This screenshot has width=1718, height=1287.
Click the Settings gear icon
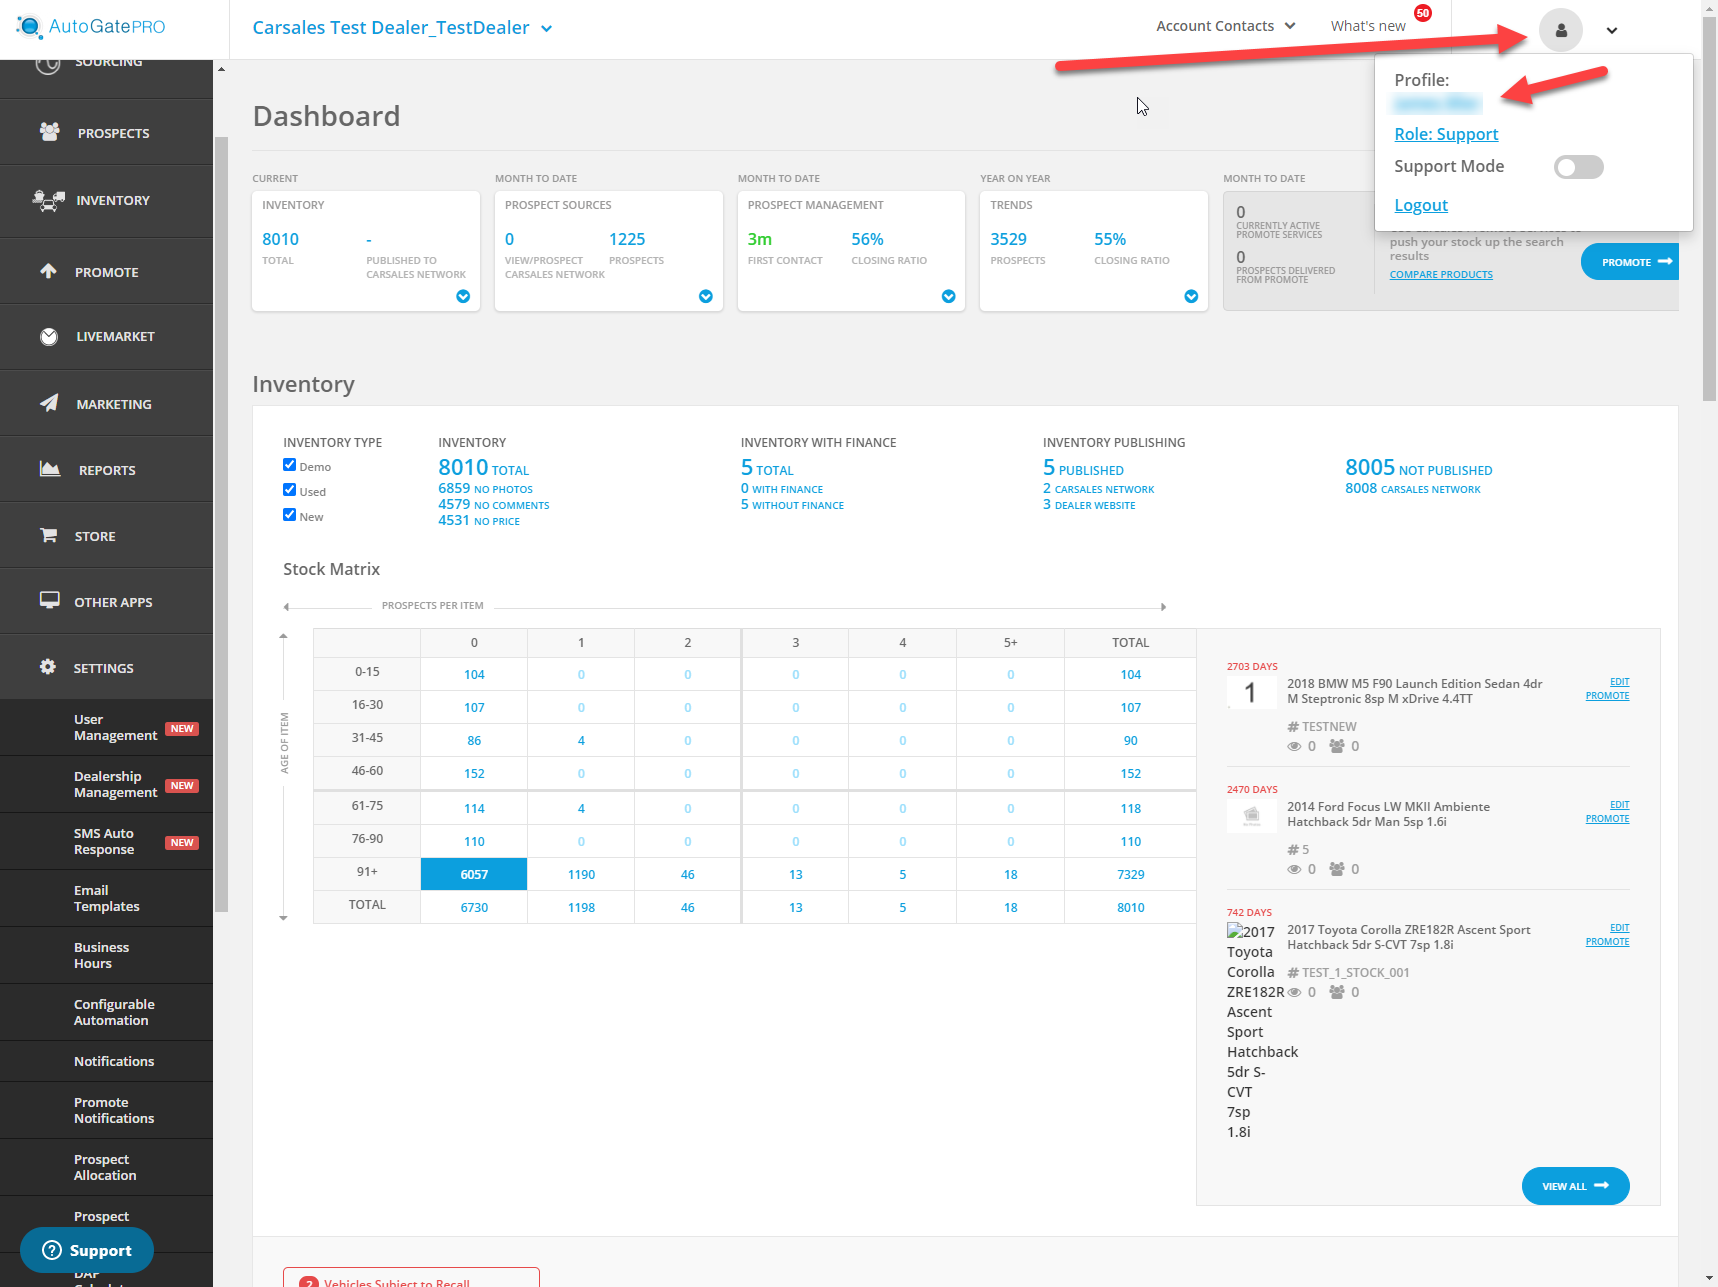pos(47,667)
